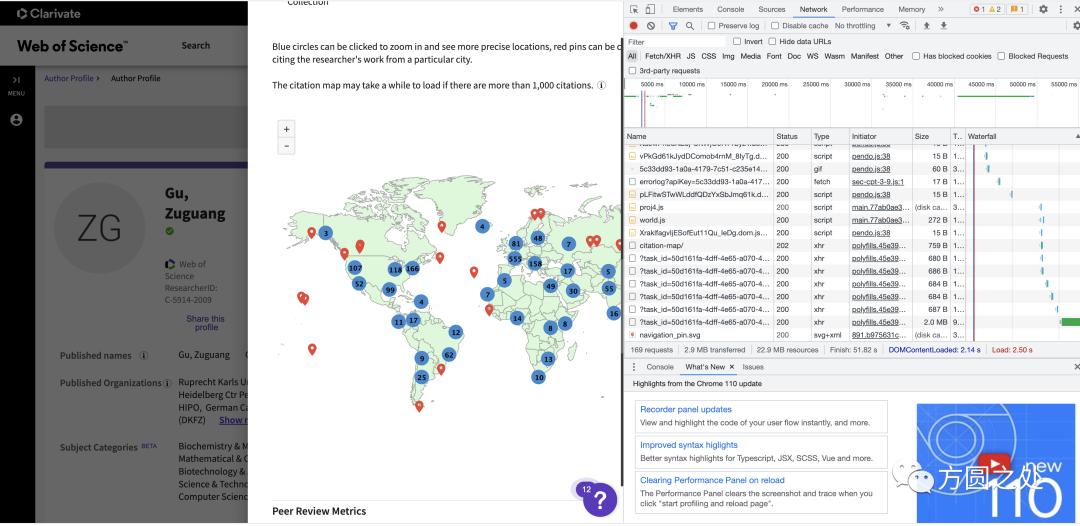This screenshot has height=526, width=1080.
Task: Open DevTools three-dot customize menu
Action: pos(1059,9)
